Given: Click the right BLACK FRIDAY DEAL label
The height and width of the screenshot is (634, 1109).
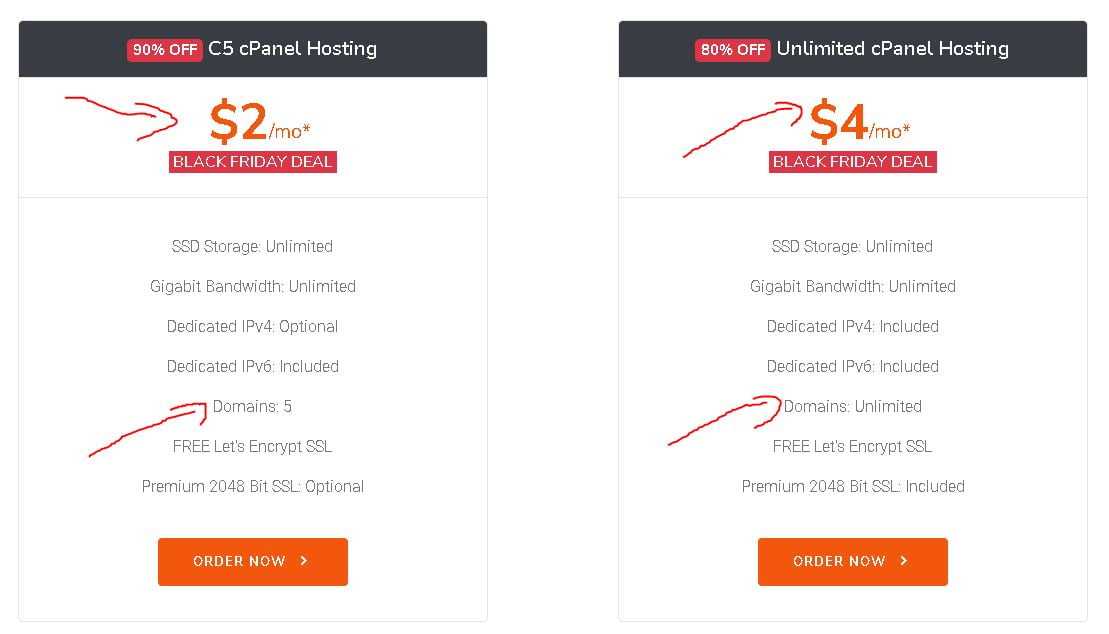Looking at the screenshot, I should [x=852, y=162].
